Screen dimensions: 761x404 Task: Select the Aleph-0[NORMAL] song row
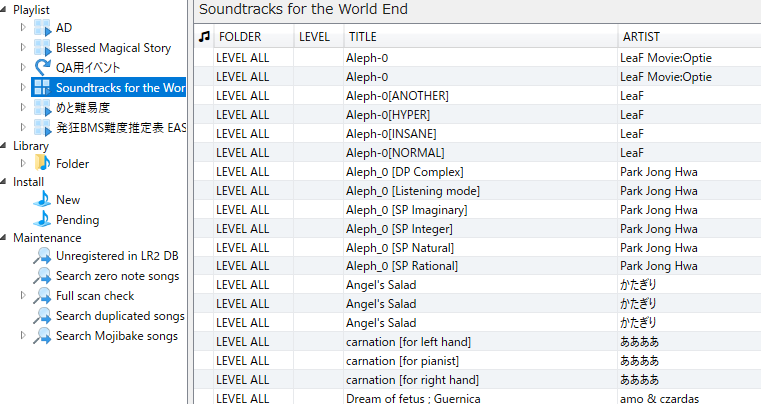pyautogui.click(x=478, y=152)
